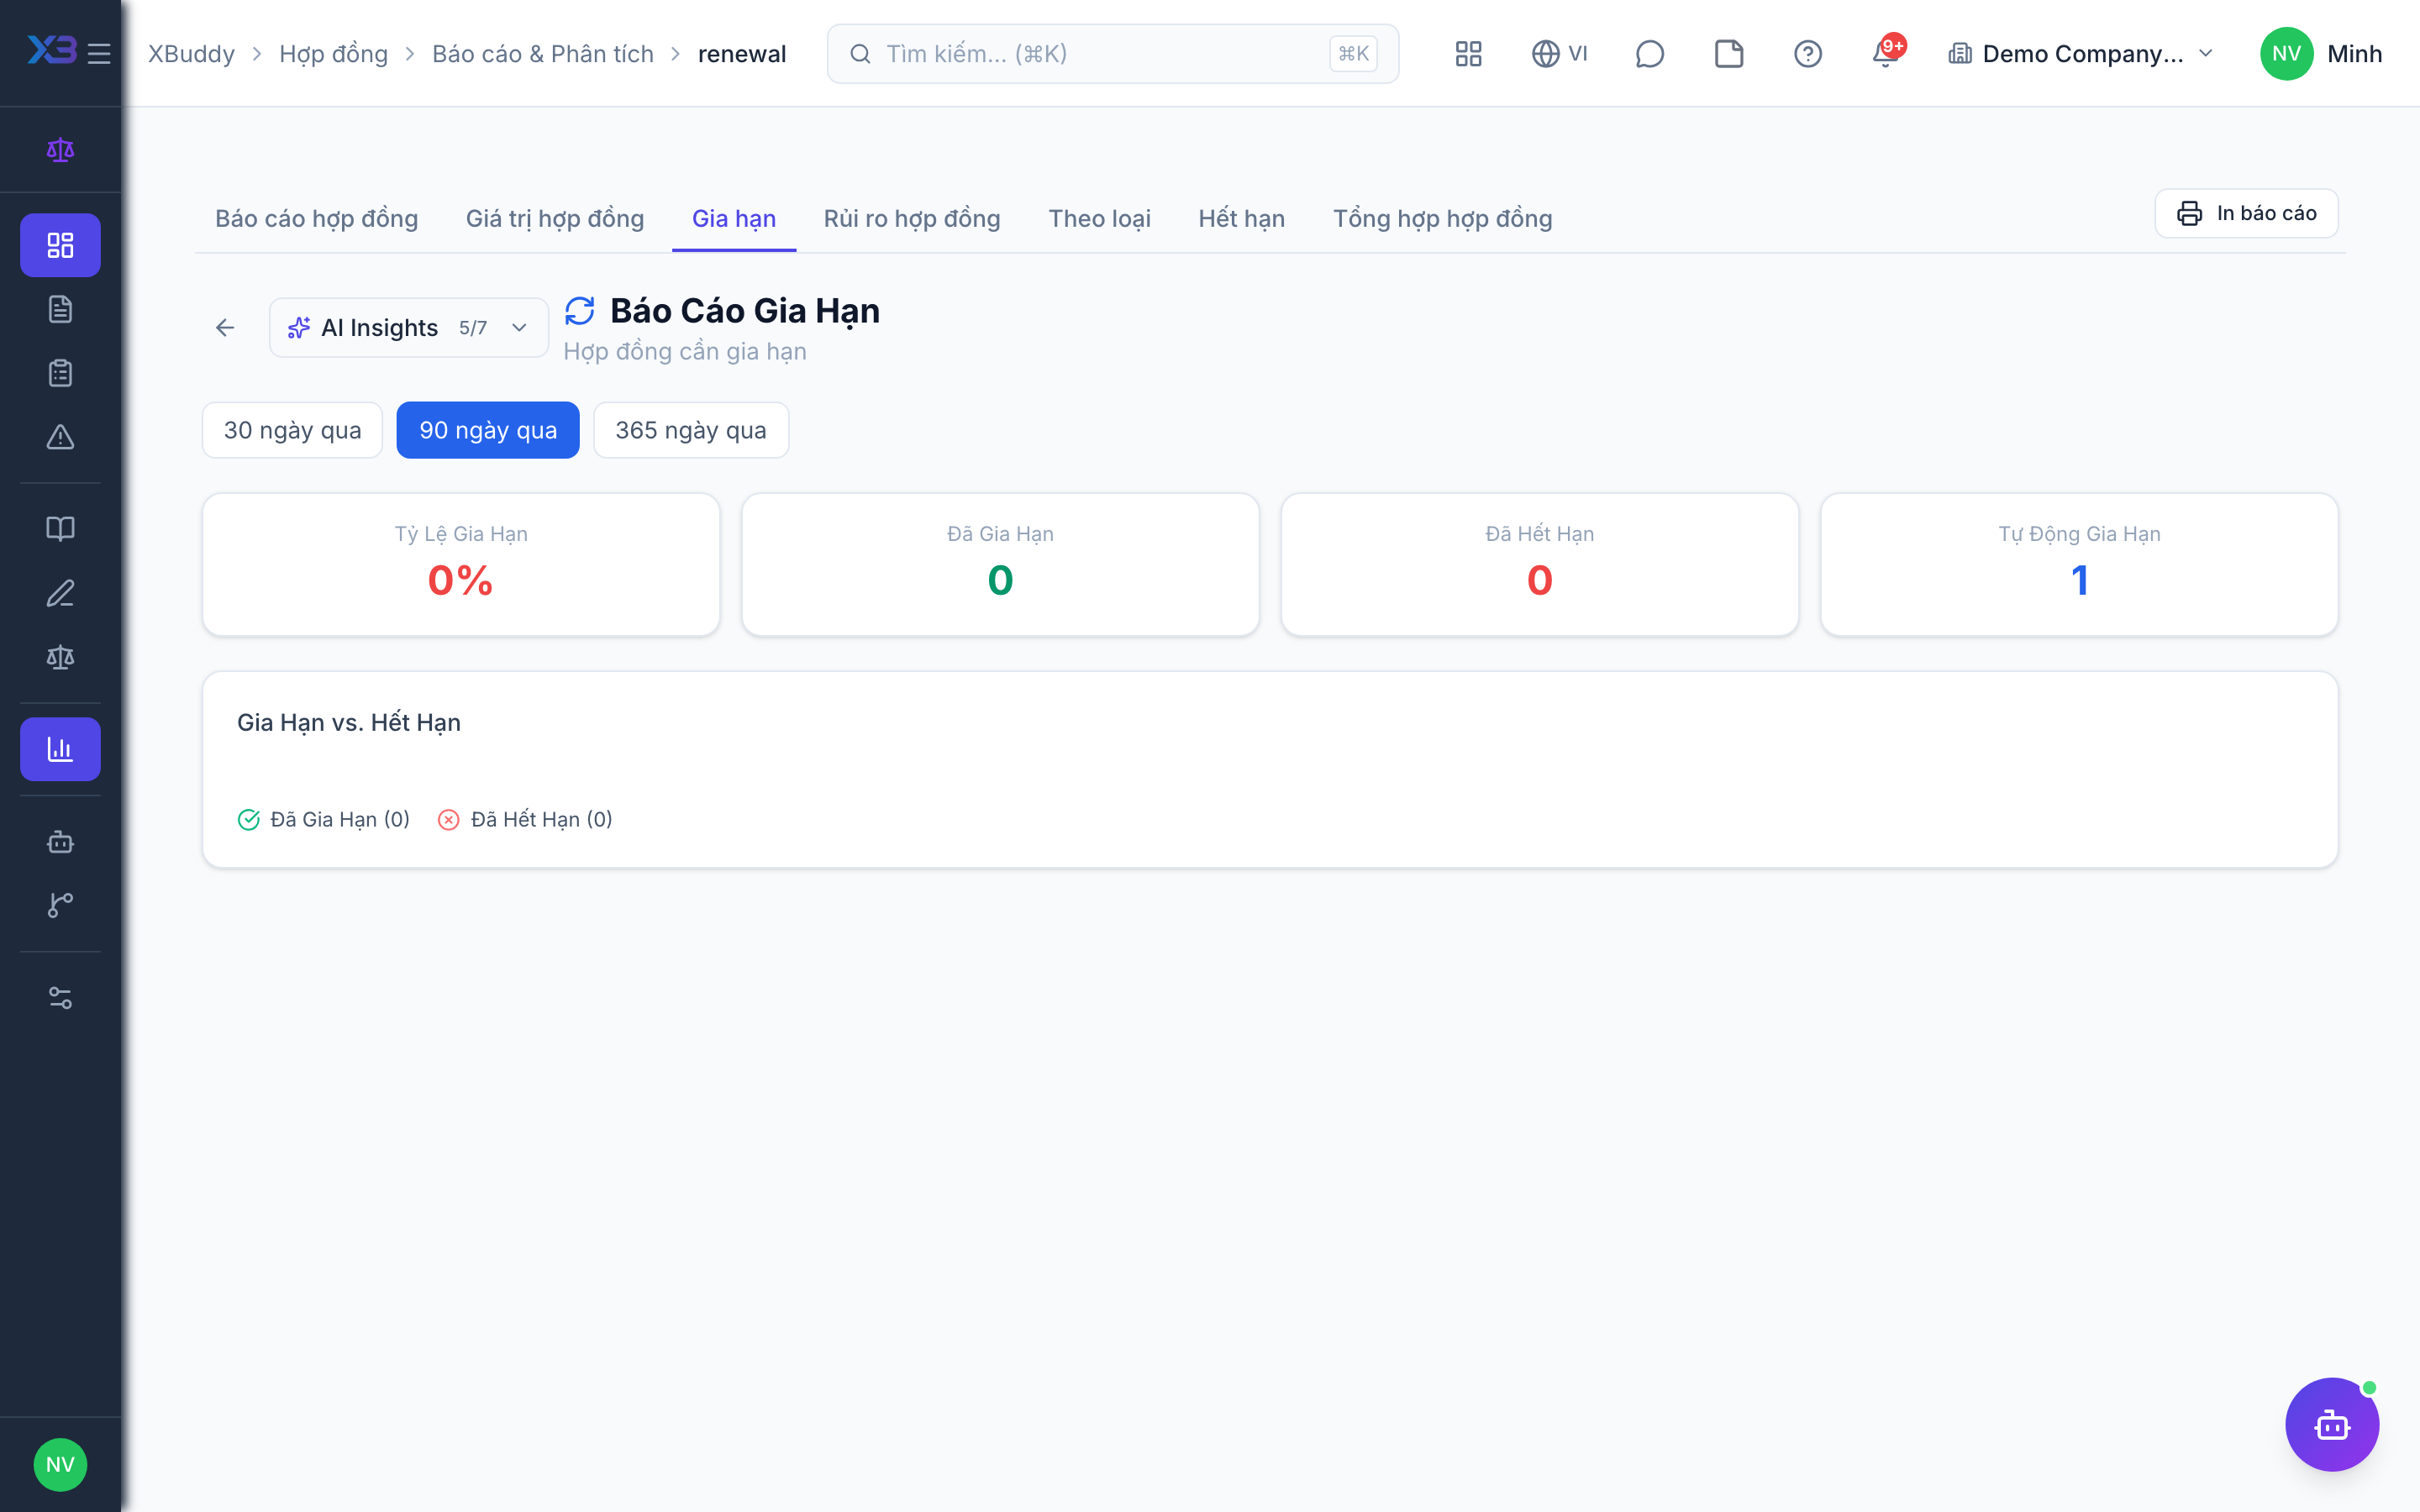Open the dashboard grid icon in sidebar
Image resolution: width=2420 pixels, height=1512 pixels.
(x=60, y=245)
